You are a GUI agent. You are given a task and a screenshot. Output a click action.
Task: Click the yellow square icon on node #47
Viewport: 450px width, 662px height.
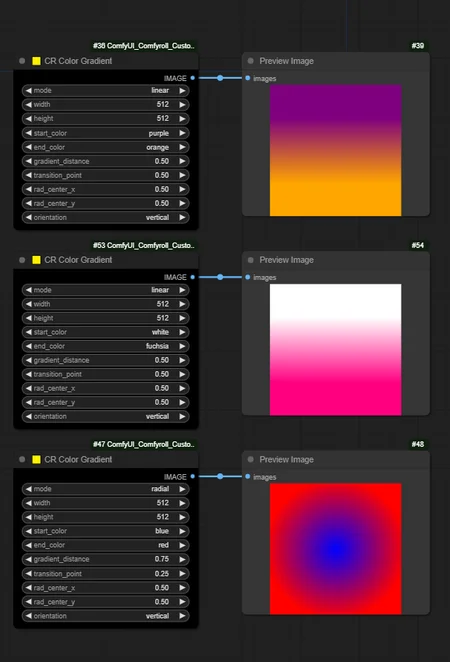point(36,459)
